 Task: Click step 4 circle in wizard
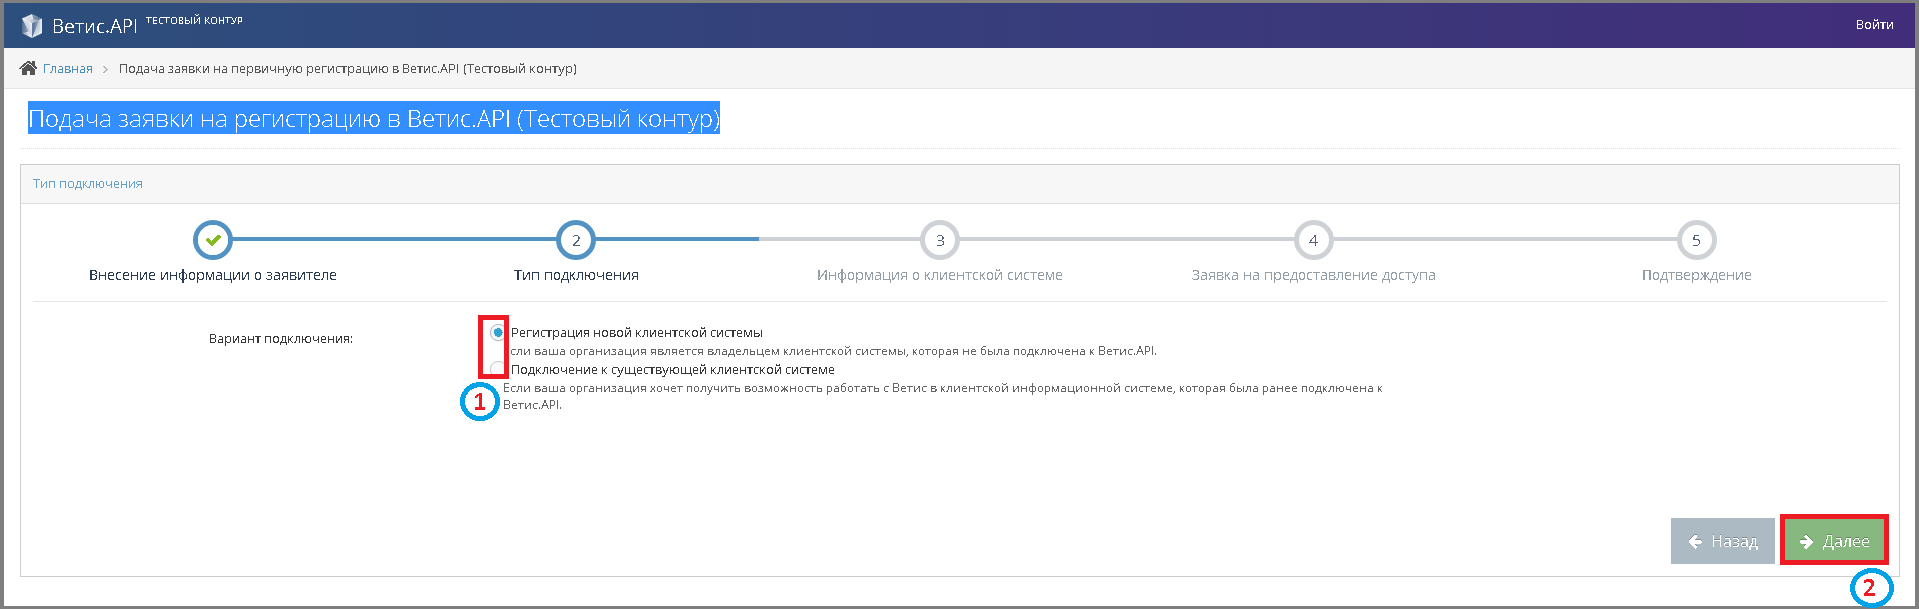click(1313, 240)
